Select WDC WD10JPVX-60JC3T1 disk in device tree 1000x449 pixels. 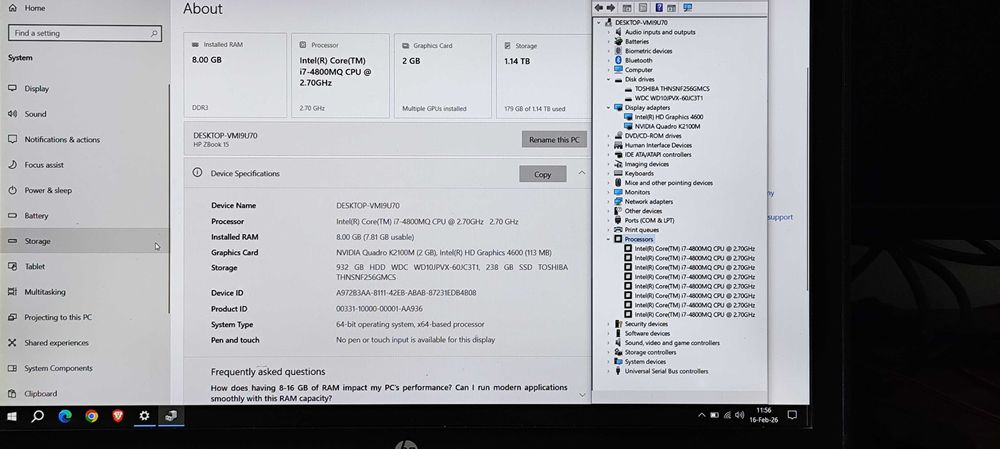point(668,98)
